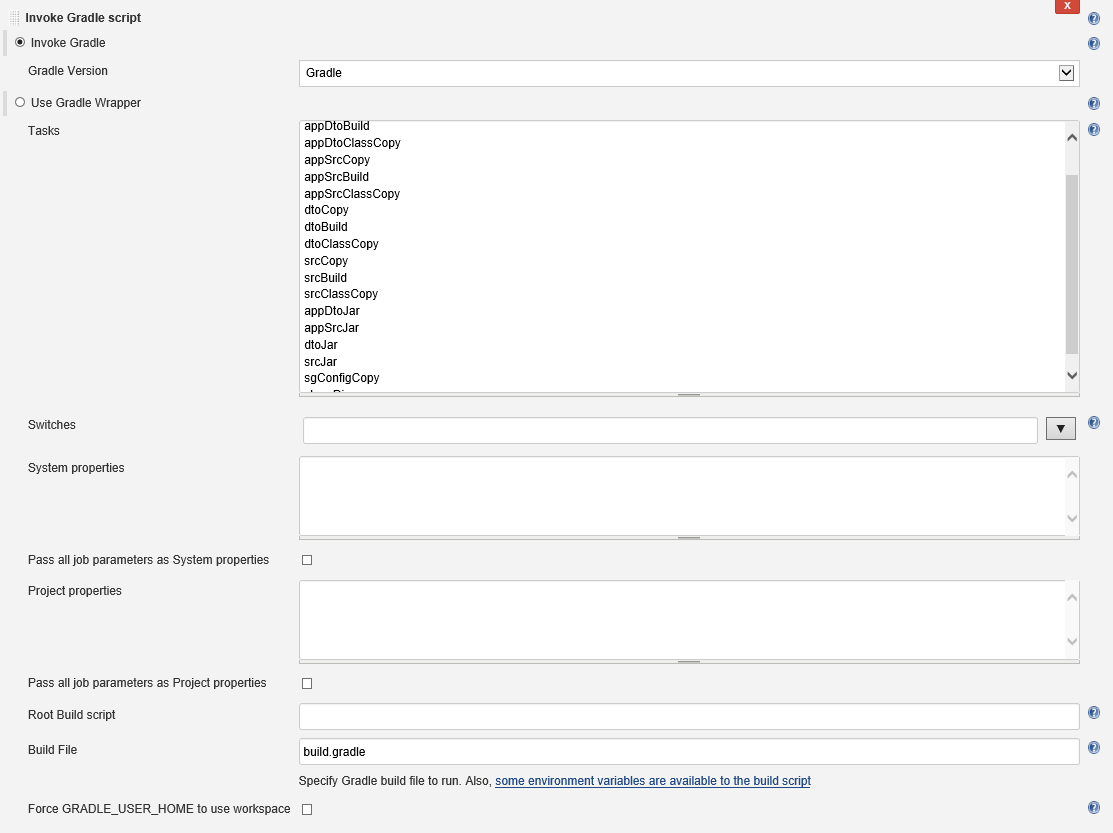Click appSrcJar task line
Screen dimensions: 1113x833
(x=331, y=328)
